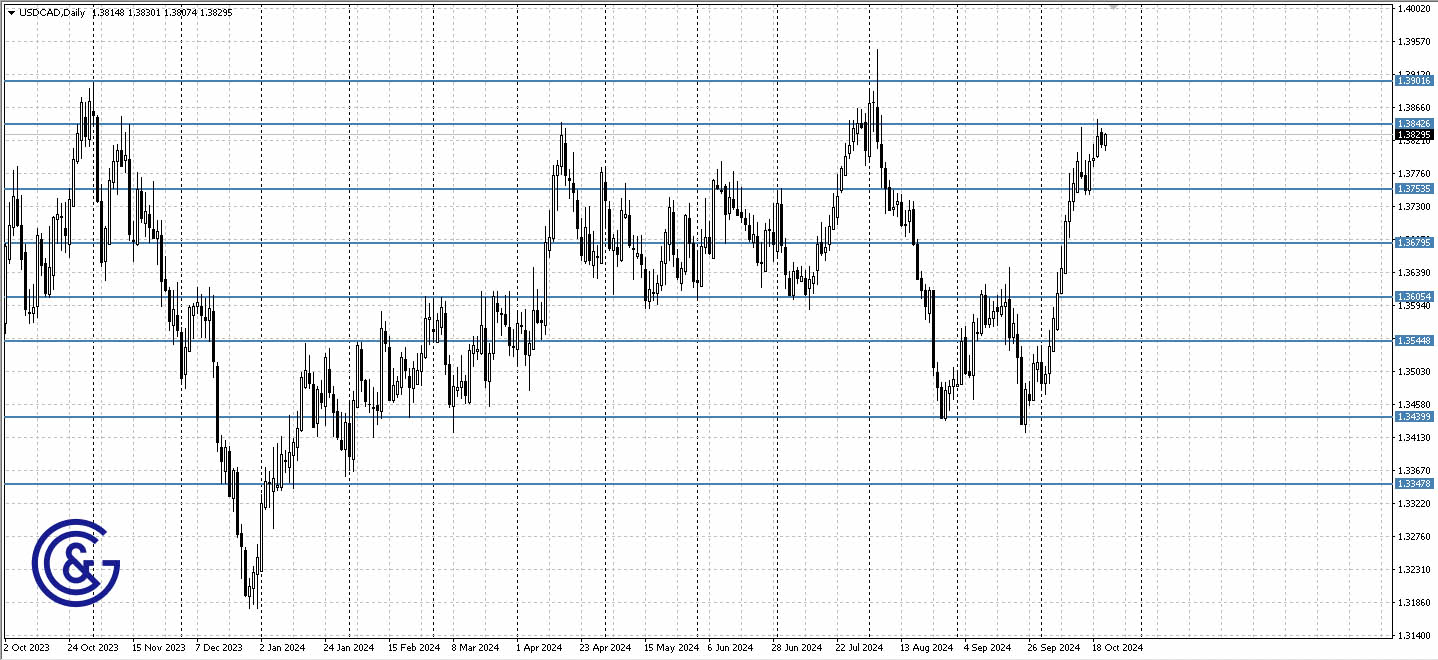Click the USDCAD,Daily chart title text
Screen dimensions: 1438x660
click(x=52, y=13)
